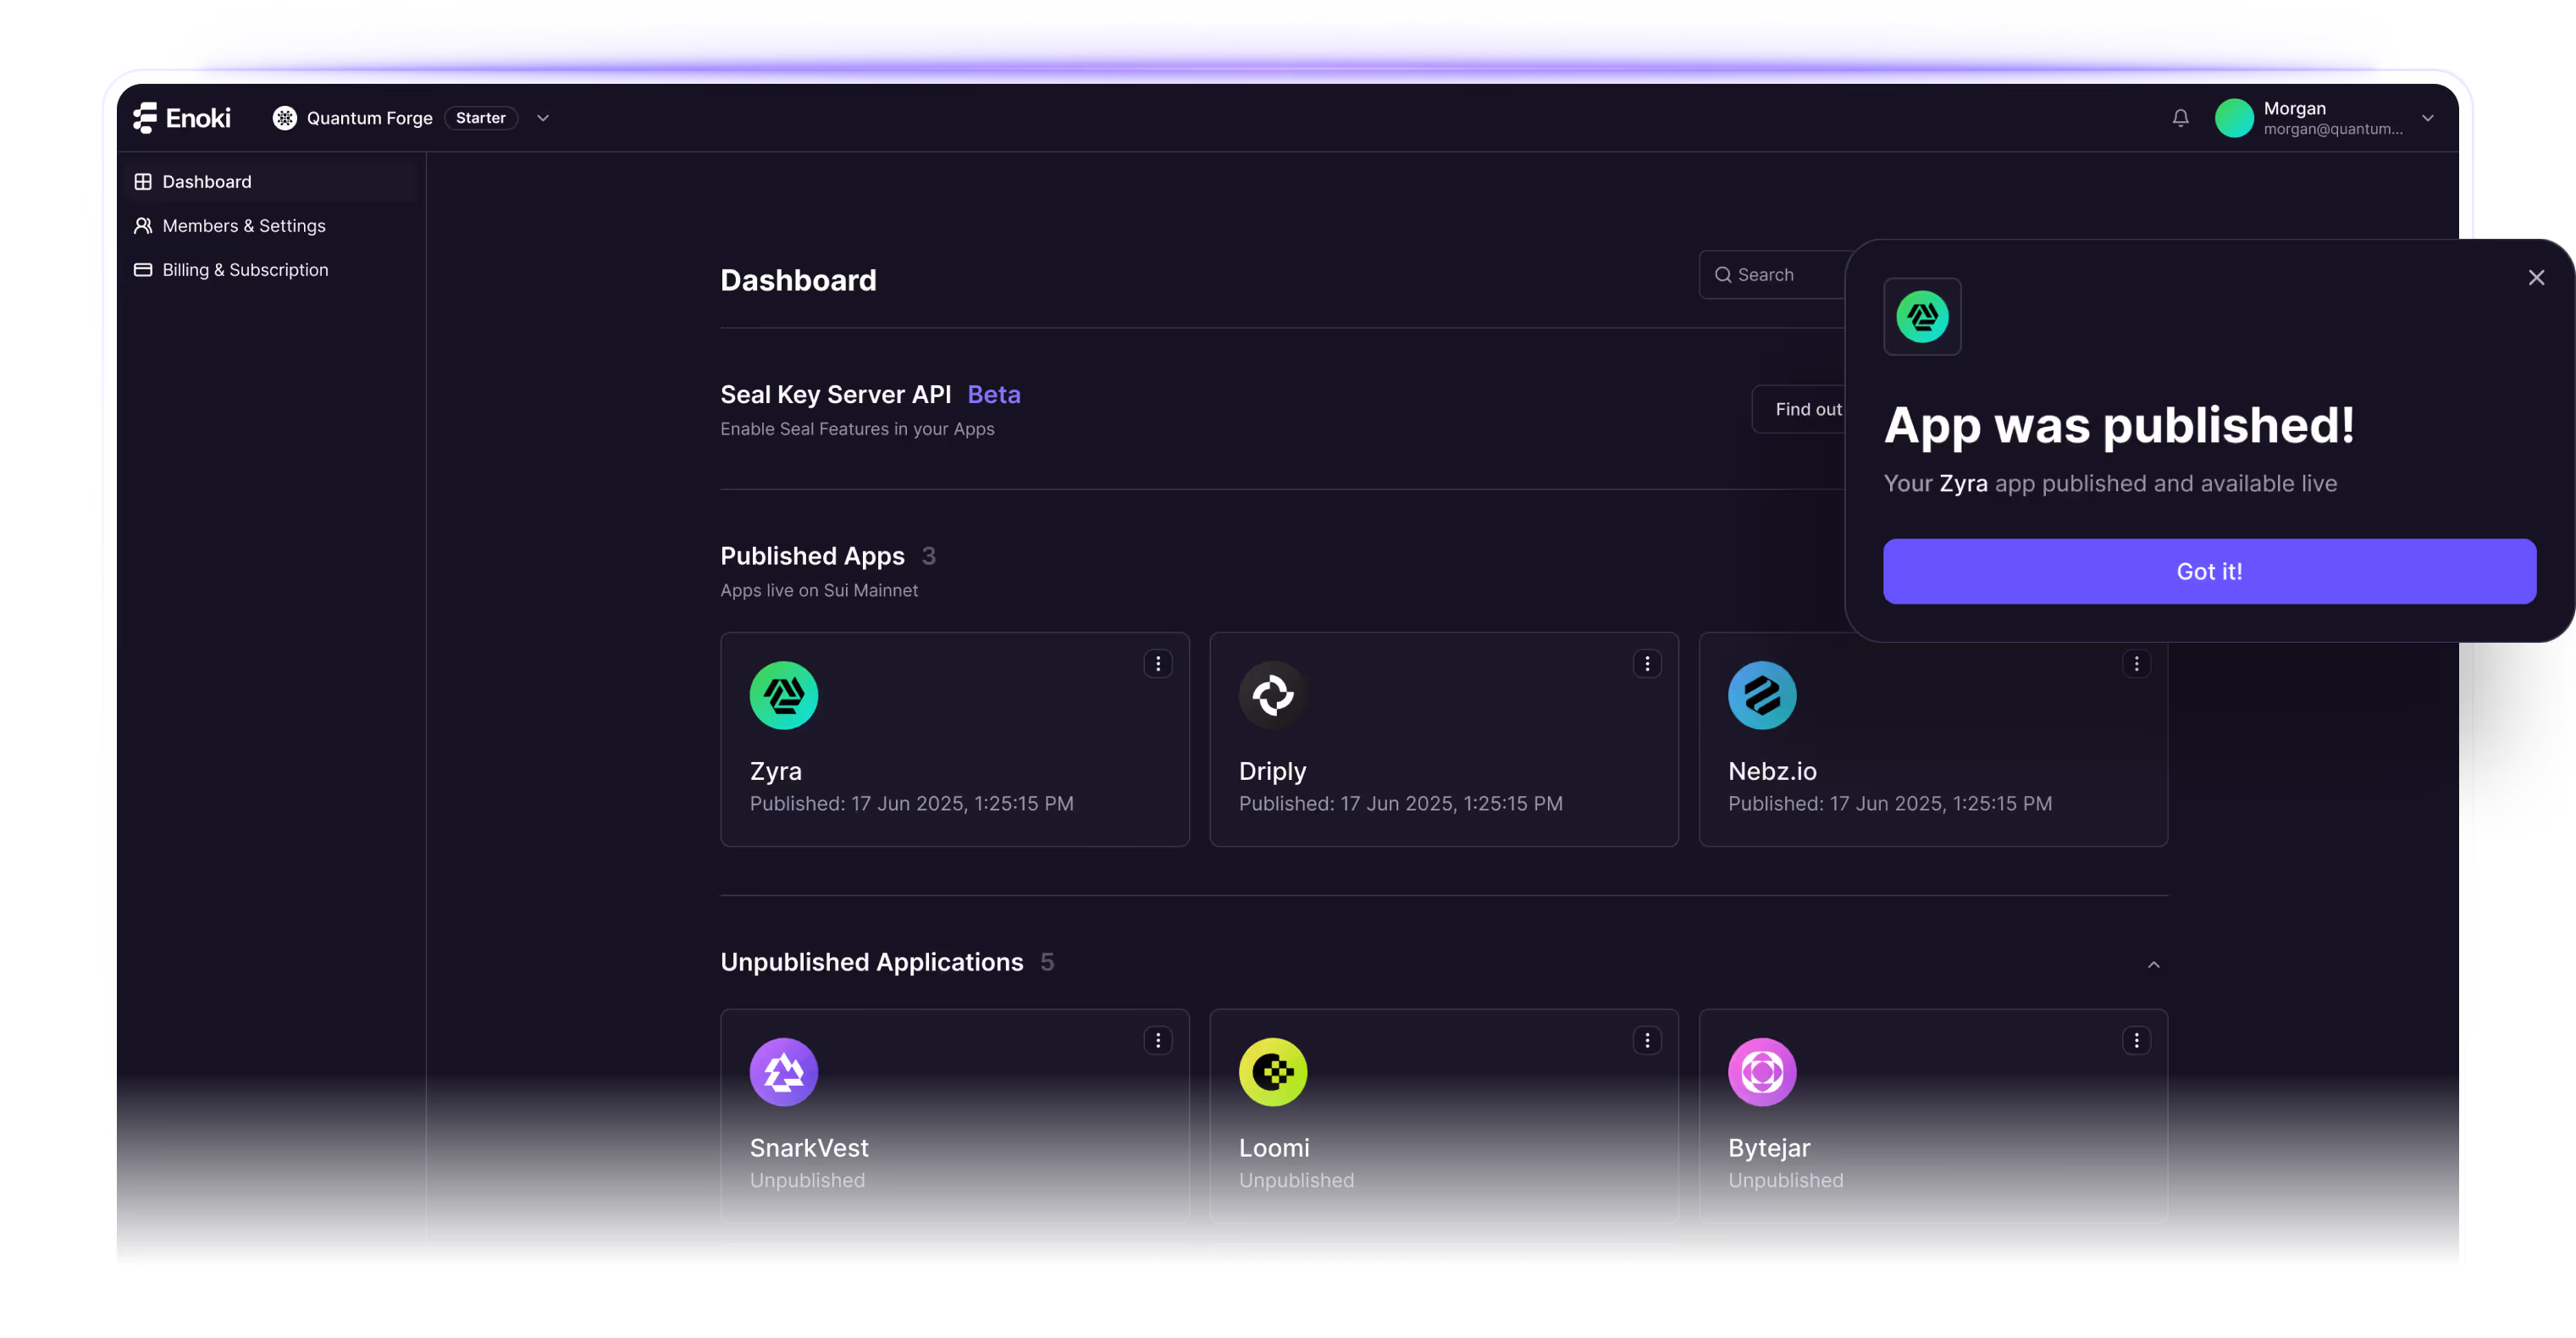Open the Loomi card three-dot menu

(x=1646, y=1041)
